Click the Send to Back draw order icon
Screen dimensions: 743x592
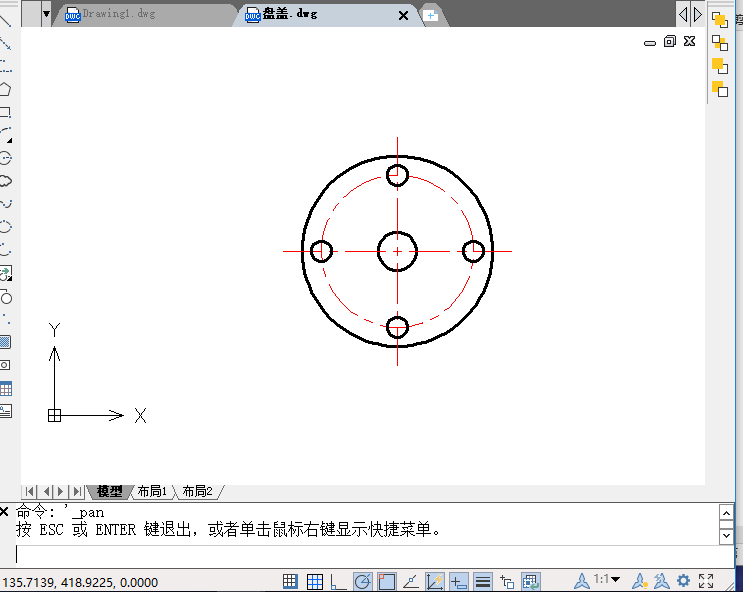tap(719, 42)
